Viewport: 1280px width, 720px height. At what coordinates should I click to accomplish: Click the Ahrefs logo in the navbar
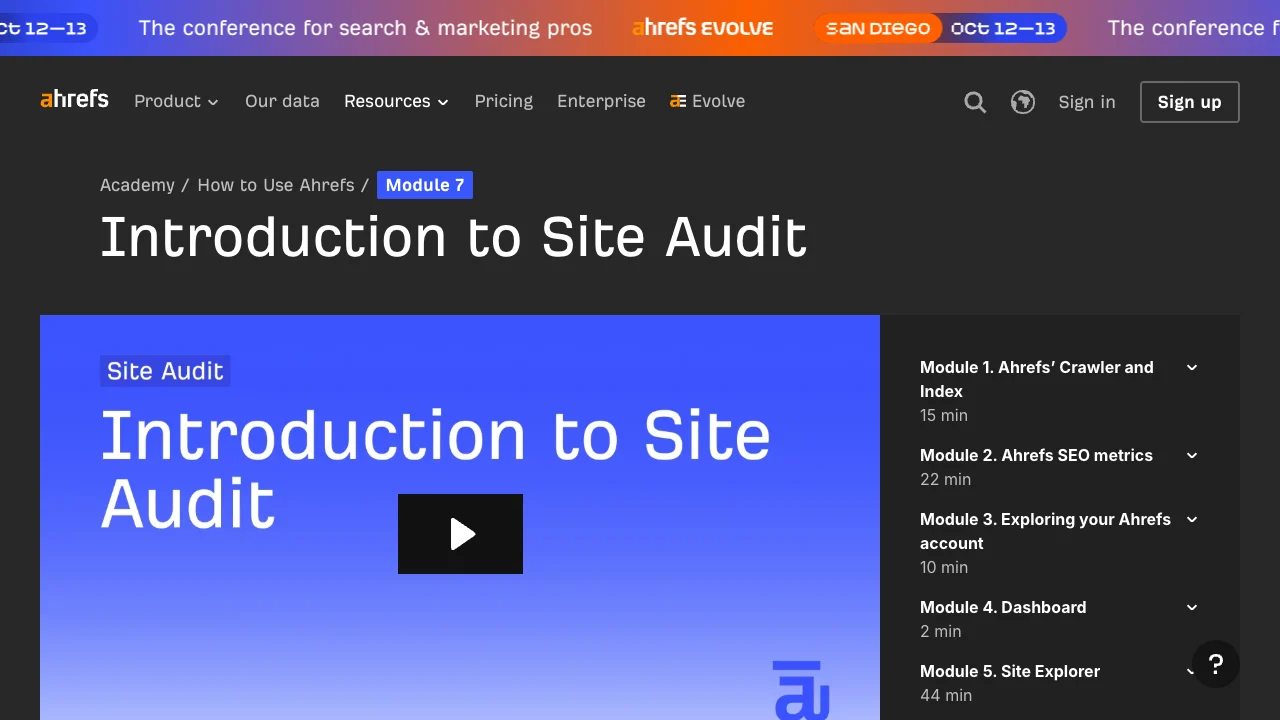(74, 100)
